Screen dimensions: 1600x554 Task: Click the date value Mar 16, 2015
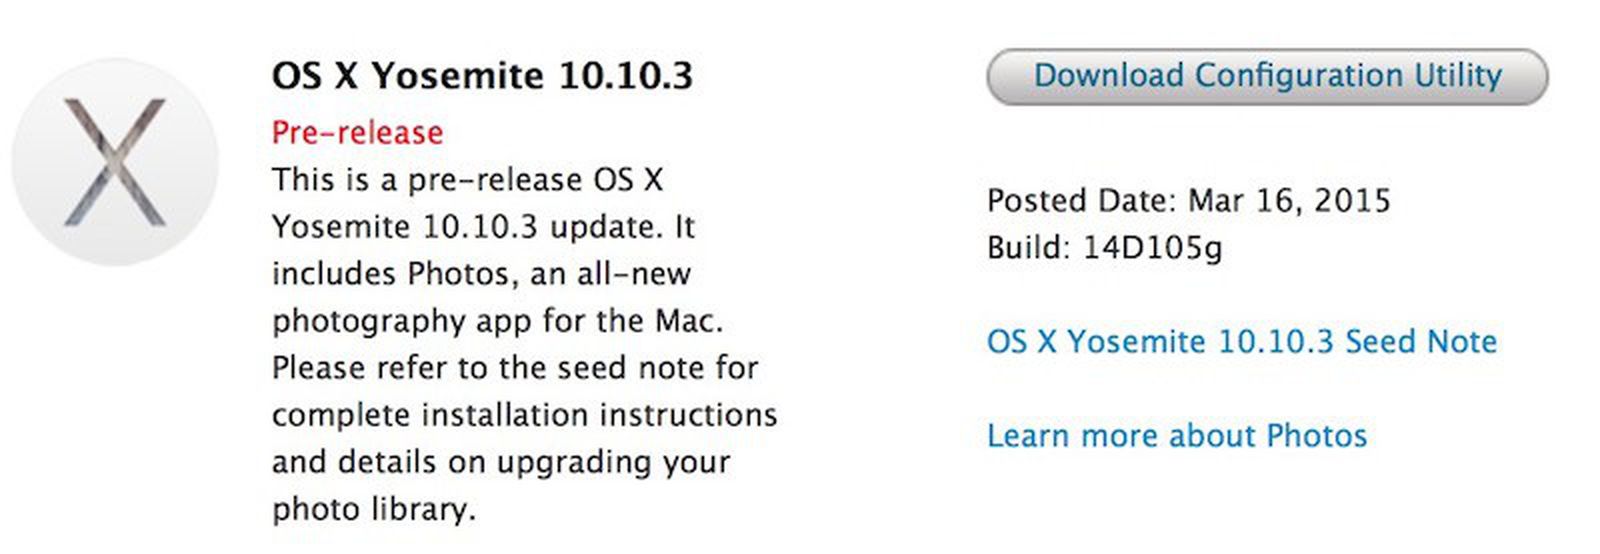1289,201
